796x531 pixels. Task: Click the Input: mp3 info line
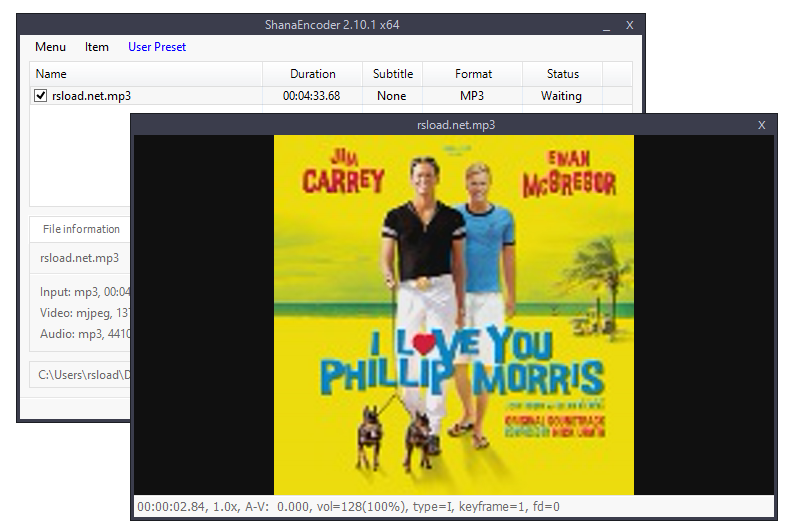click(x=85, y=292)
